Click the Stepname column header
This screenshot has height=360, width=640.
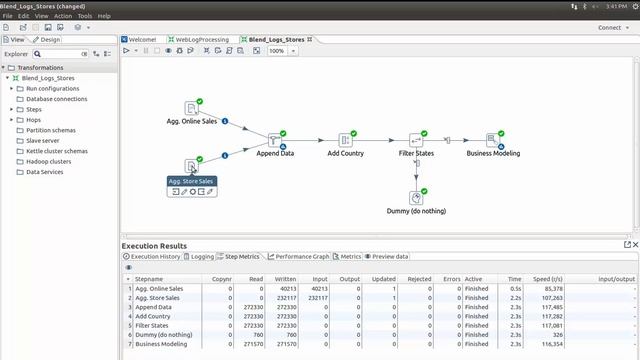pos(167,279)
